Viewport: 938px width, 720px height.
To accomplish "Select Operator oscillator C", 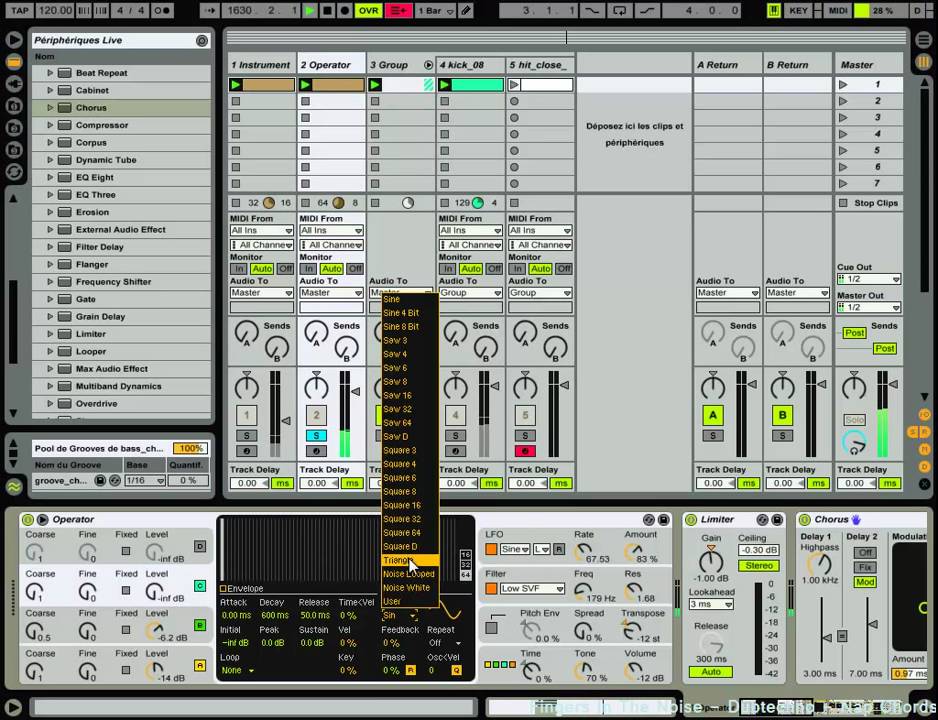I will (x=200, y=586).
